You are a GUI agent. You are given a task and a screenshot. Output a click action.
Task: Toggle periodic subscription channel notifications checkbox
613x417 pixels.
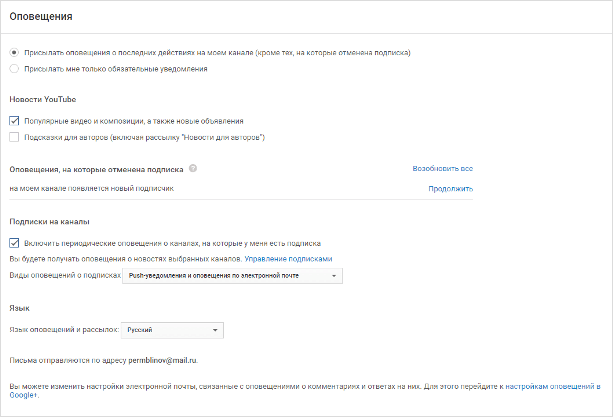(14, 243)
